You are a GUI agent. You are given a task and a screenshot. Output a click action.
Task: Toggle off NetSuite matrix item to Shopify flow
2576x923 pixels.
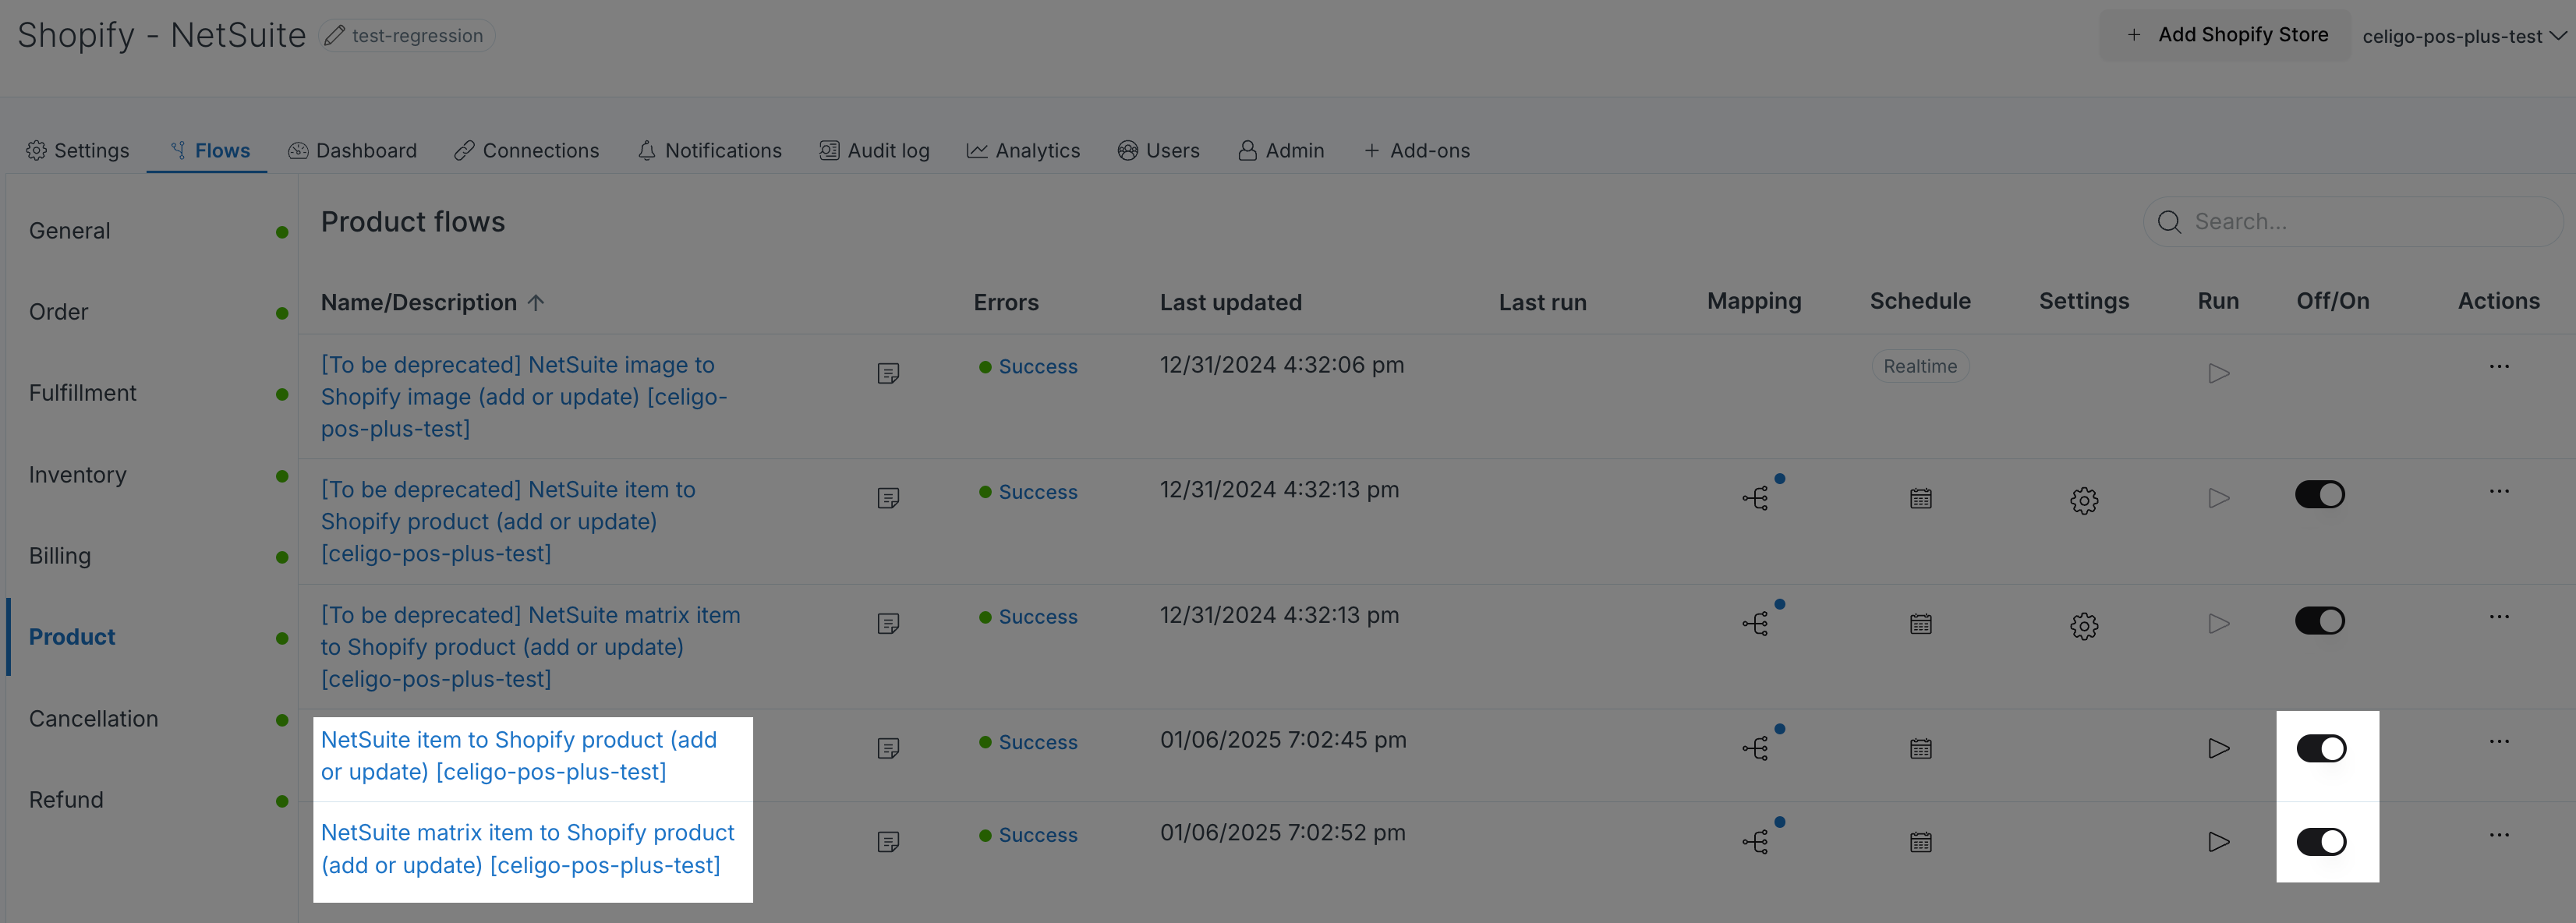coord(2321,842)
